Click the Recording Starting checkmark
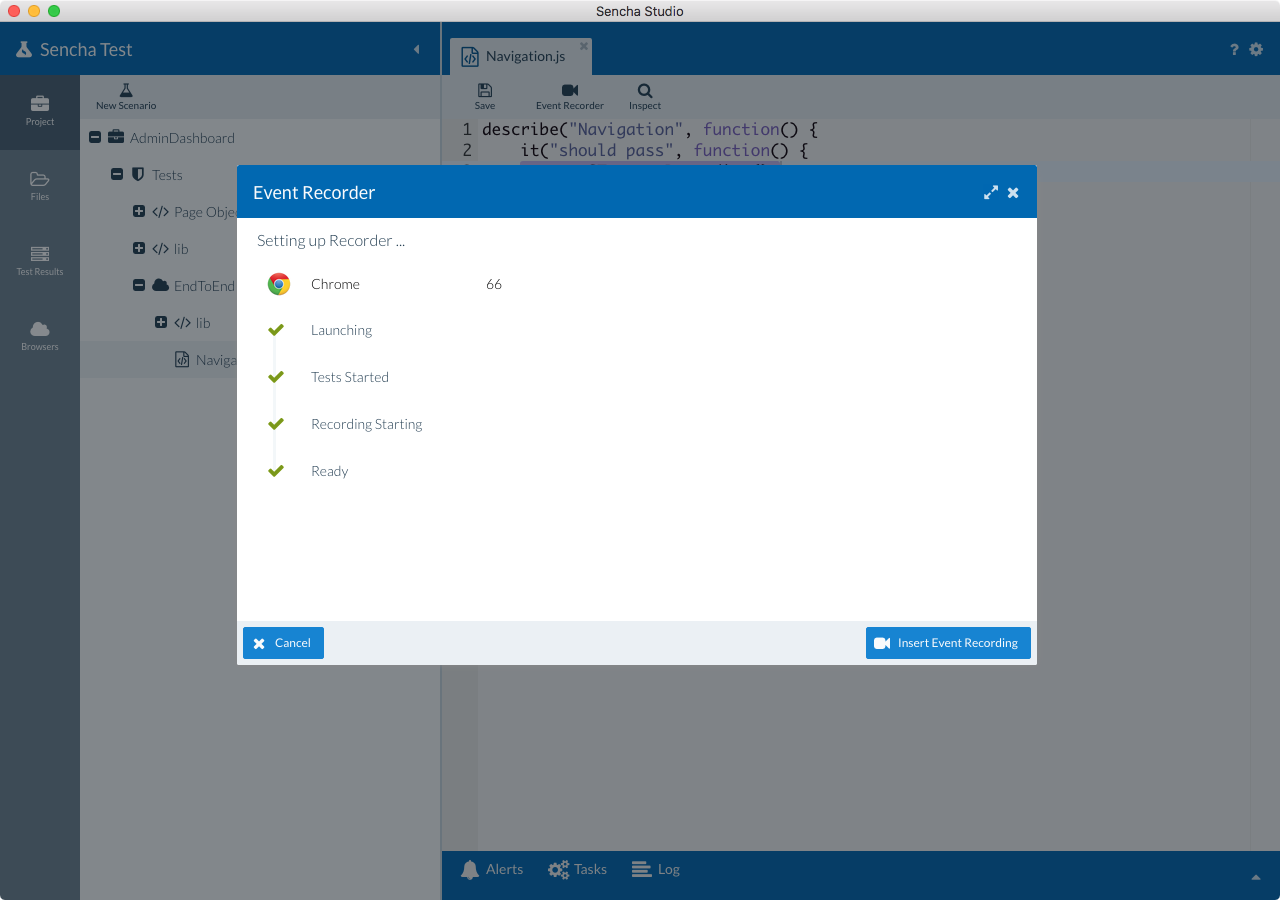The width and height of the screenshot is (1280, 900). [276, 424]
